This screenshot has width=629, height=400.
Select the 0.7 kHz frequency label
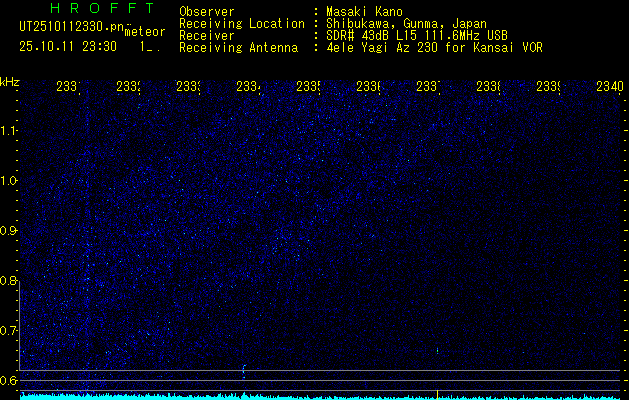point(9,330)
